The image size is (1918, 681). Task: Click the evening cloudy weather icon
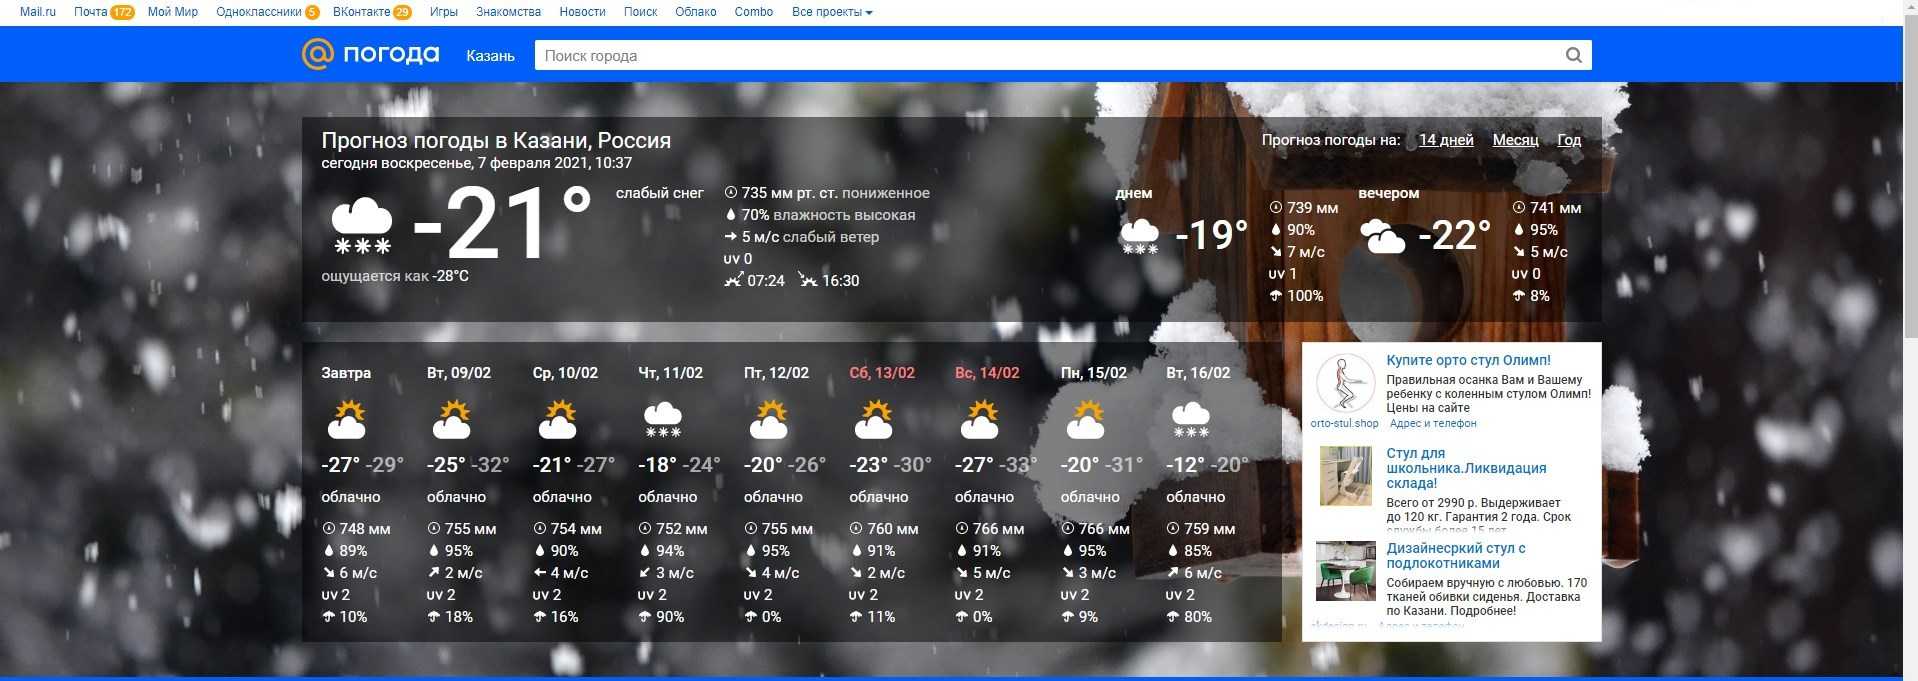(x=1382, y=236)
